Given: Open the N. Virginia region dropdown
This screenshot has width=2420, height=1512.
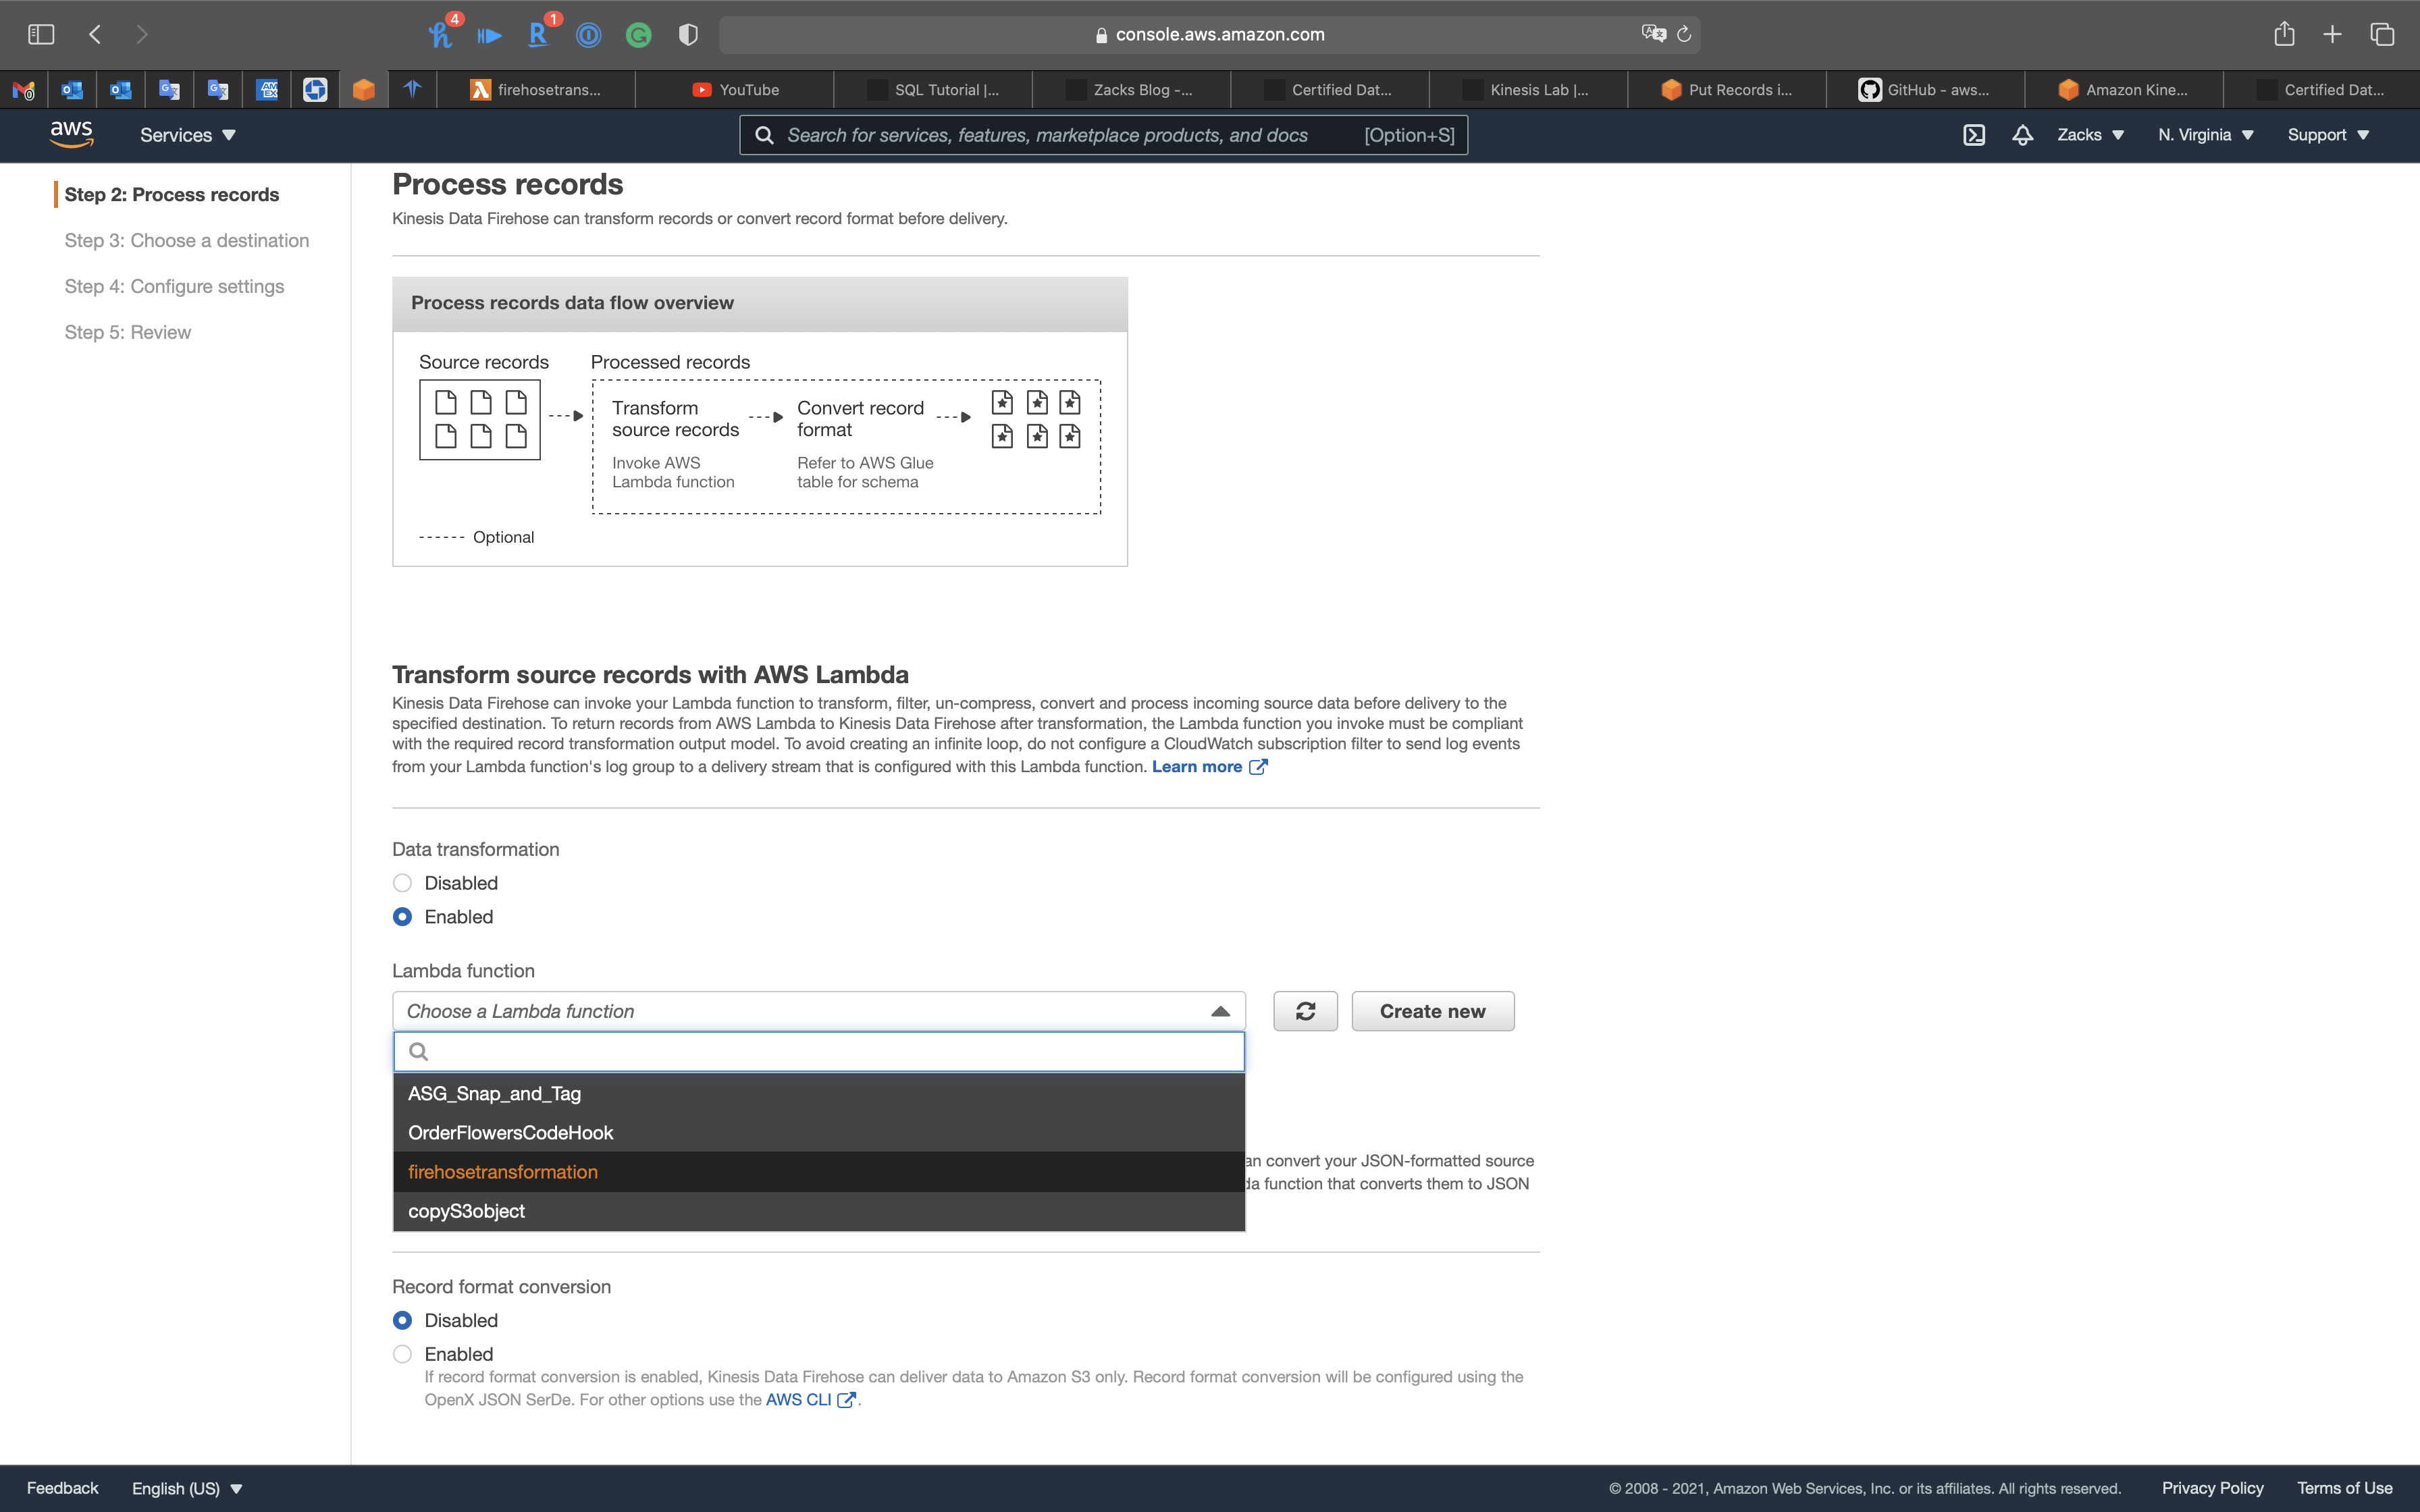Looking at the screenshot, I should click(x=2205, y=135).
